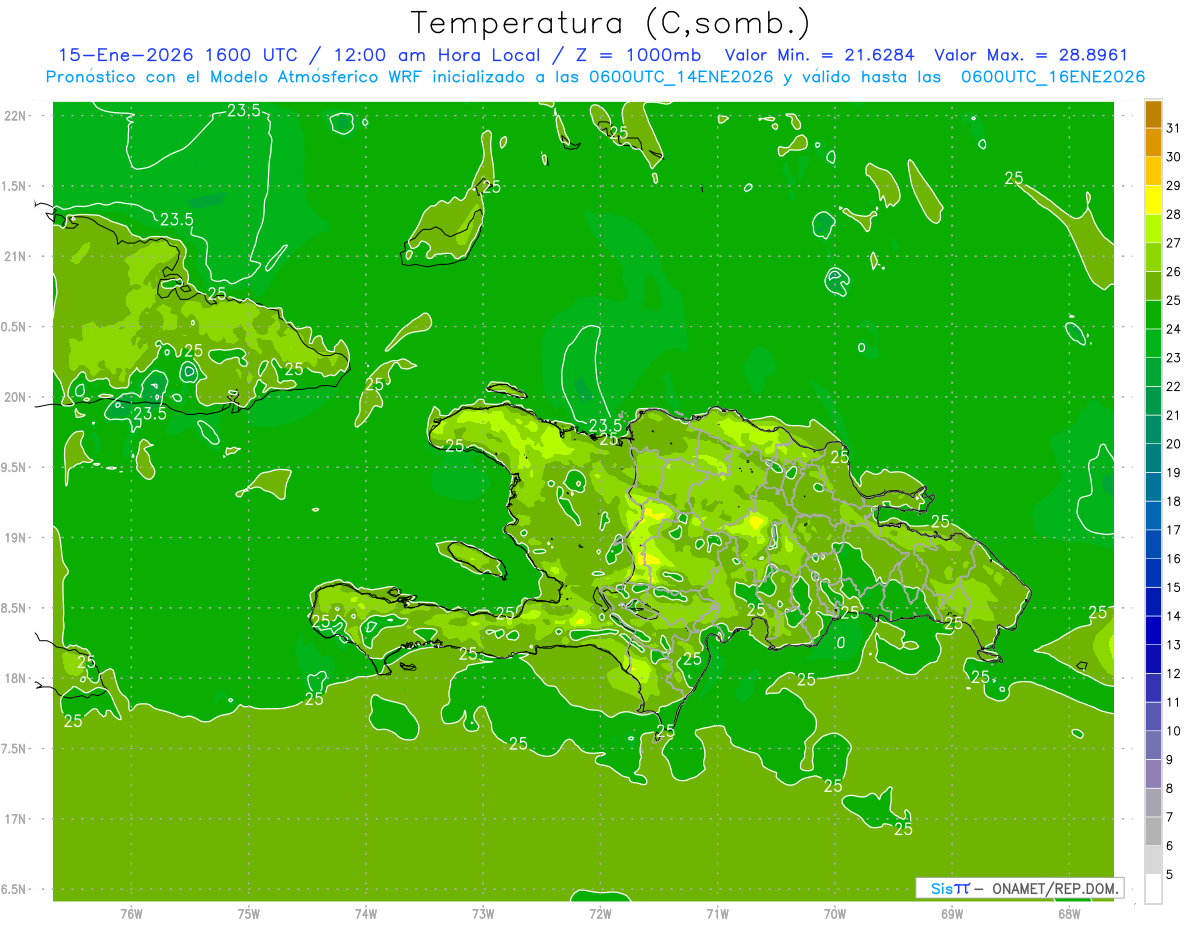Click the "68W" longitude axis label
Screen dimensions: 1200x927
(1069, 914)
